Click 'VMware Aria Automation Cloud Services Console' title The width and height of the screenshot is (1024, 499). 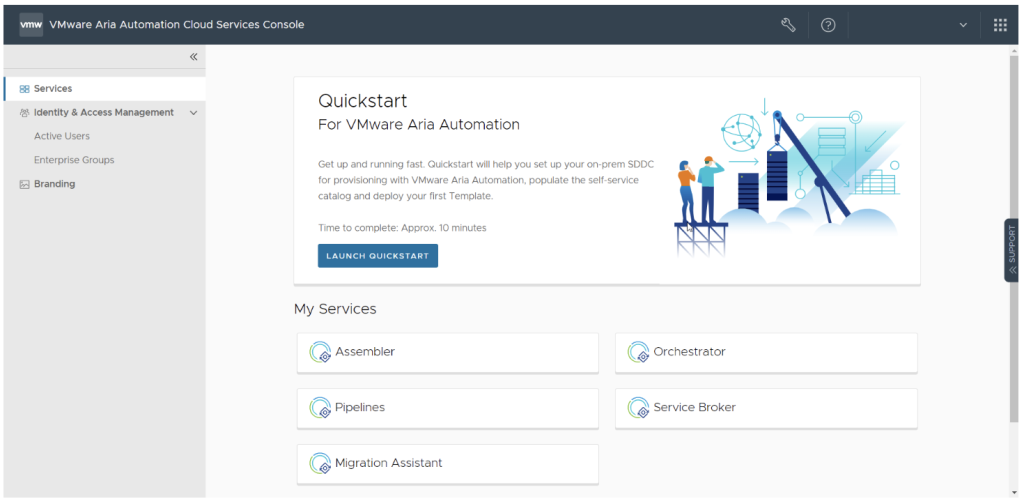[177, 25]
